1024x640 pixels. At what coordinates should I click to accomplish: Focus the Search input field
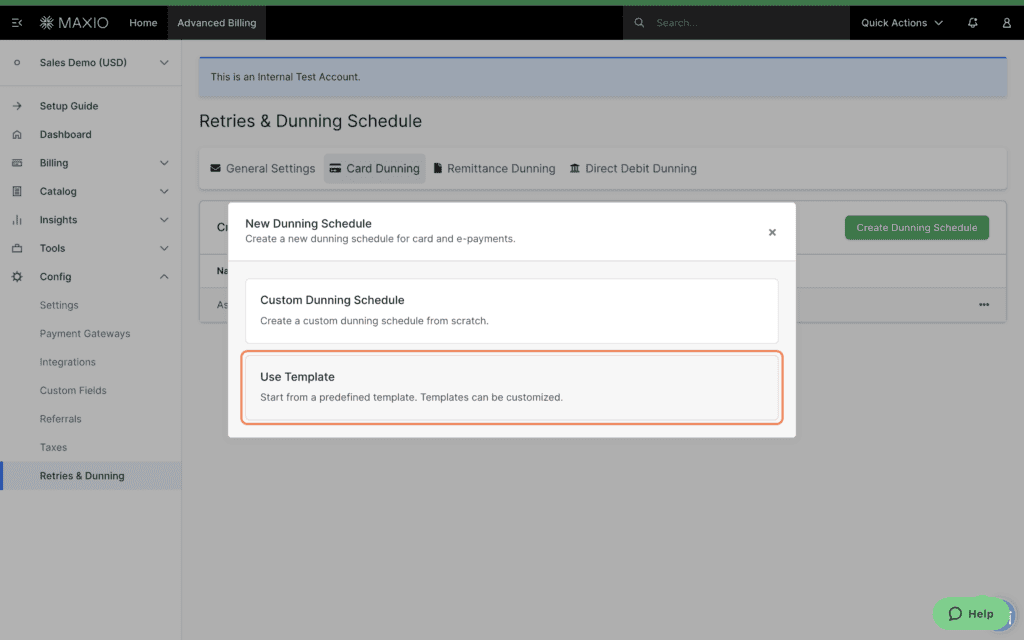click(x=736, y=23)
